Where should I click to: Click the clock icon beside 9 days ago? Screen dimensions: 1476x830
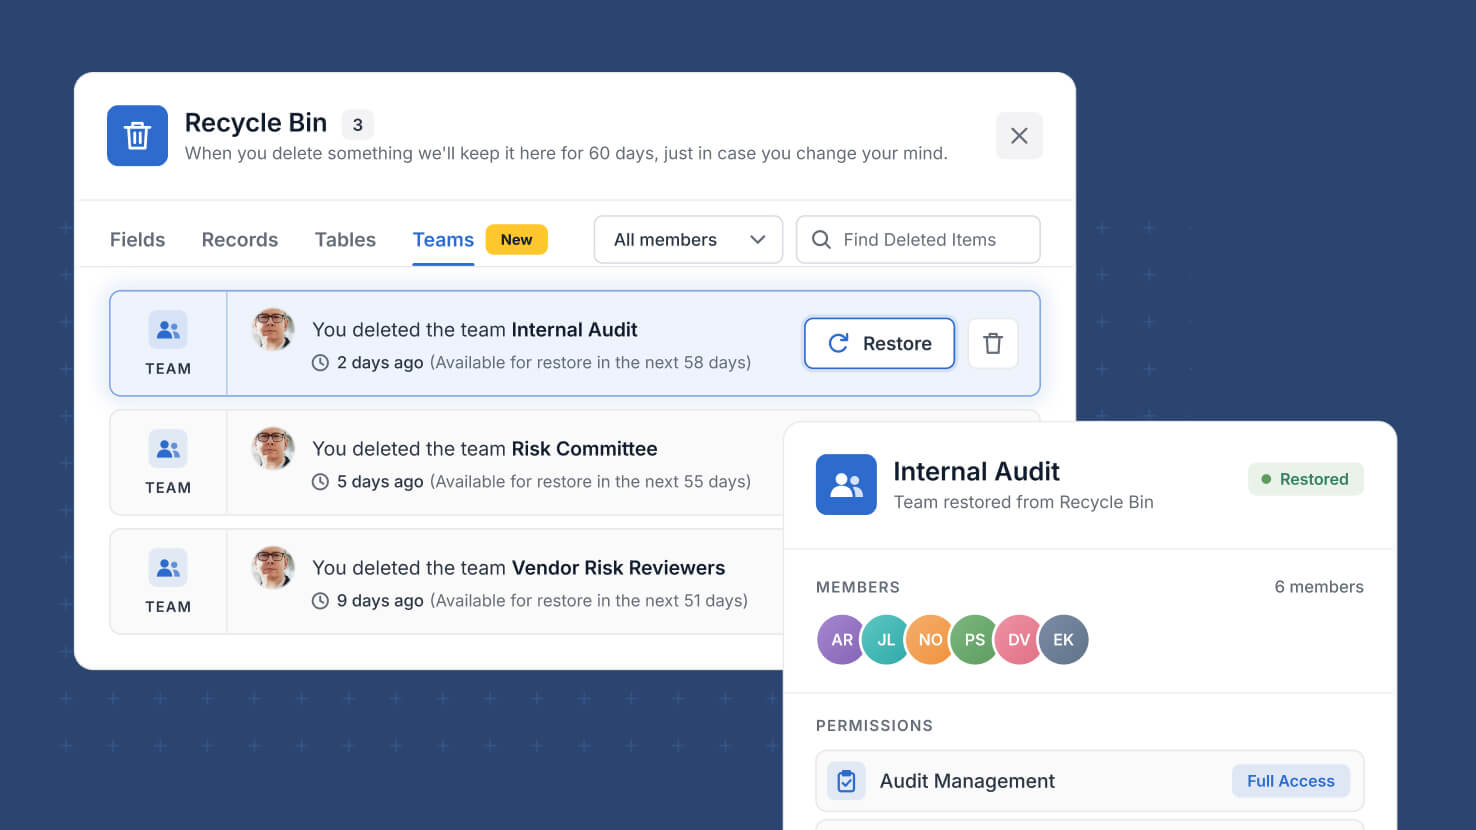(x=320, y=601)
